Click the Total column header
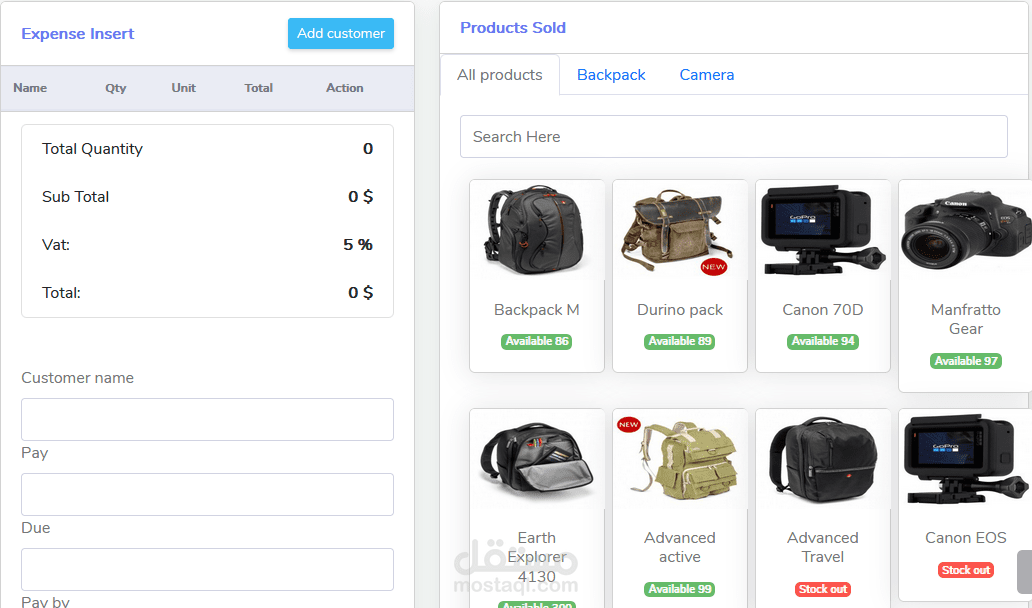Screen dimensions: 1032x608 [259, 88]
